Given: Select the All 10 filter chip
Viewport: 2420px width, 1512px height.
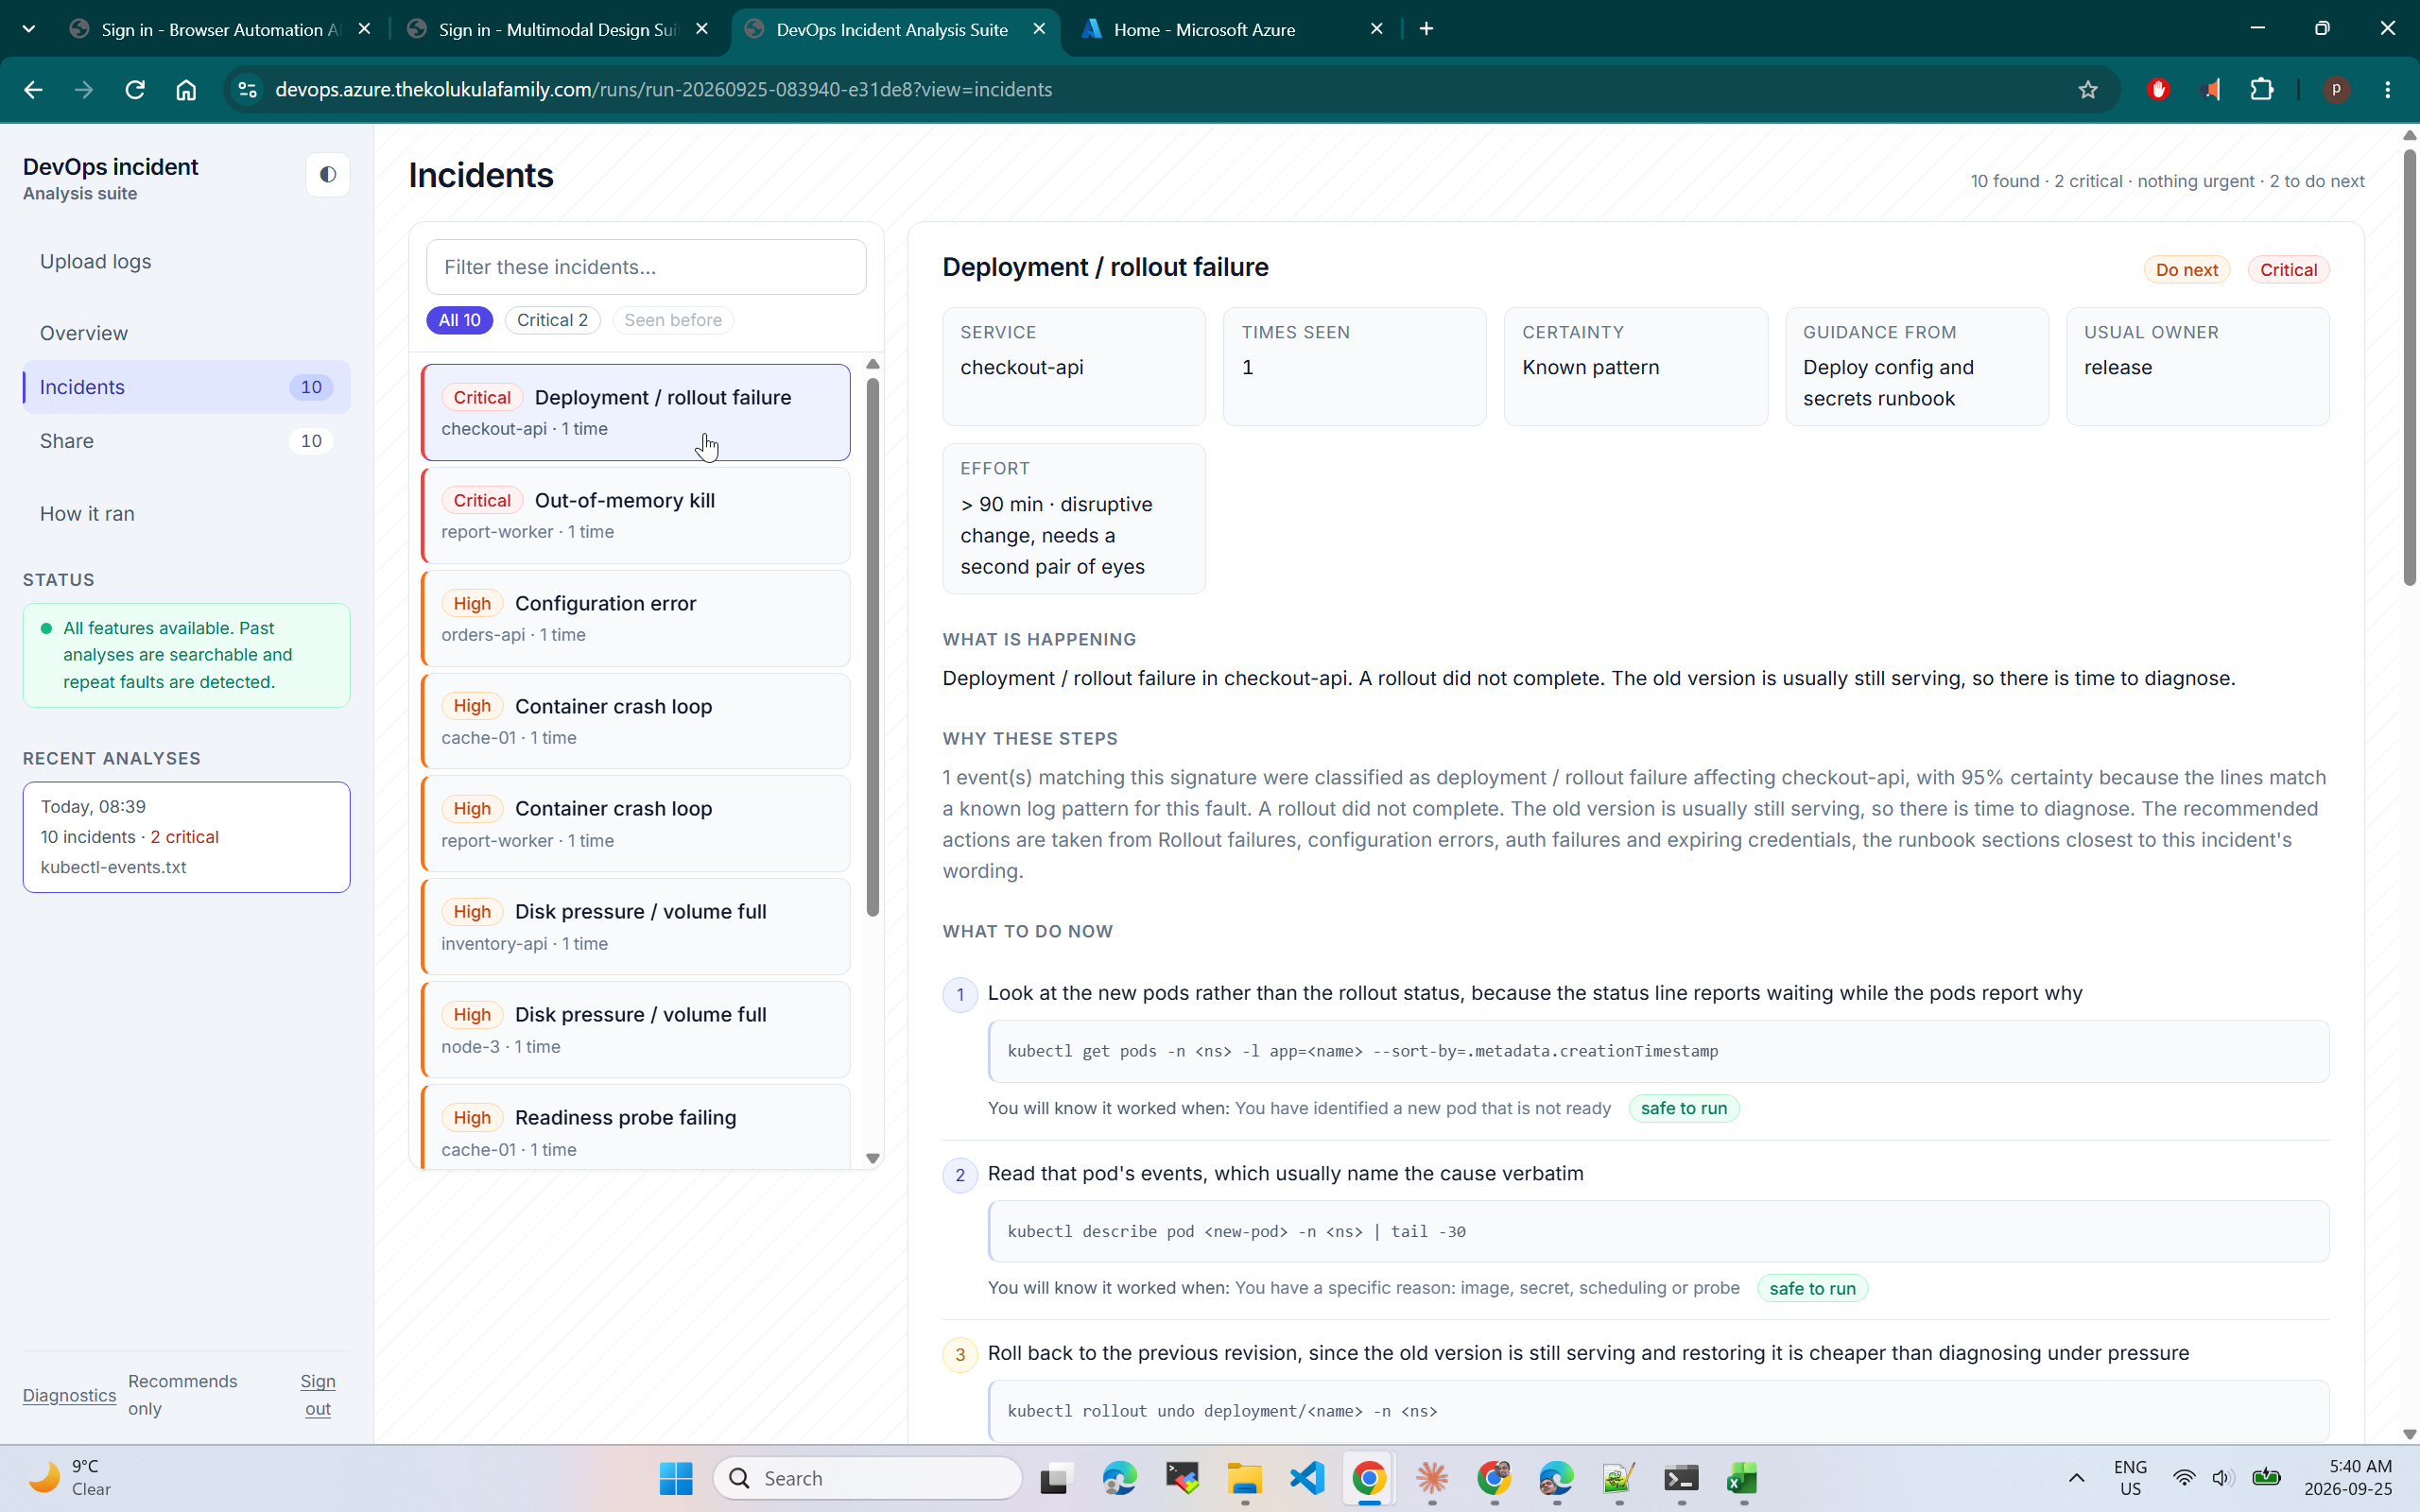Looking at the screenshot, I should point(459,320).
